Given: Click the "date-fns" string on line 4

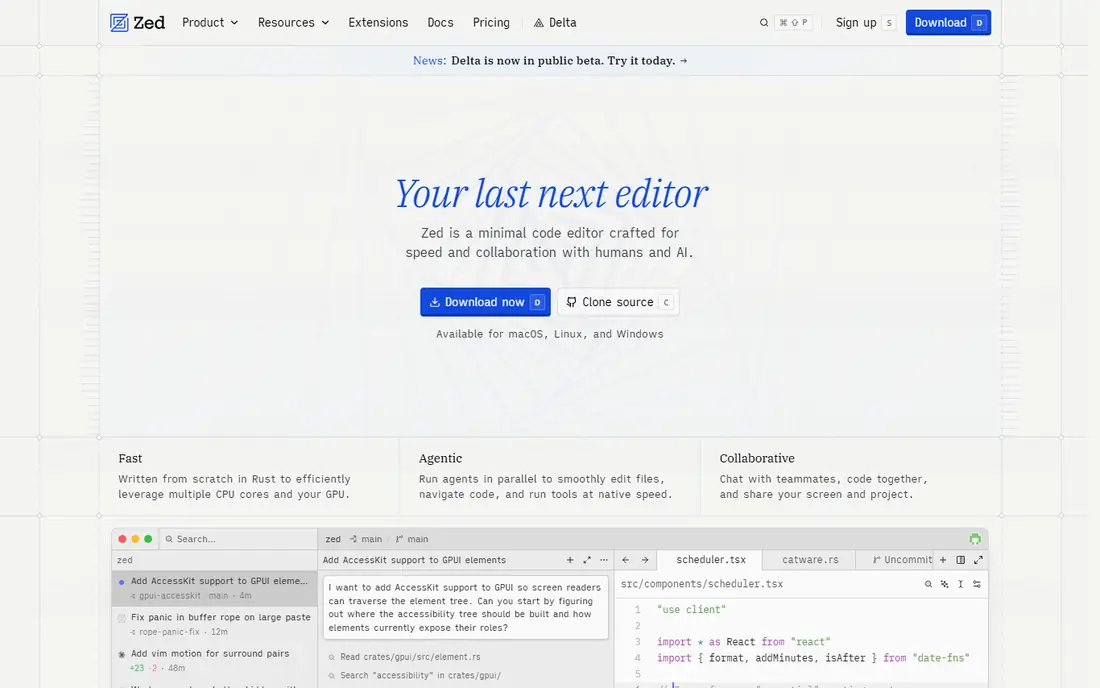Looking at the screenshot, I should click(941, 658).
